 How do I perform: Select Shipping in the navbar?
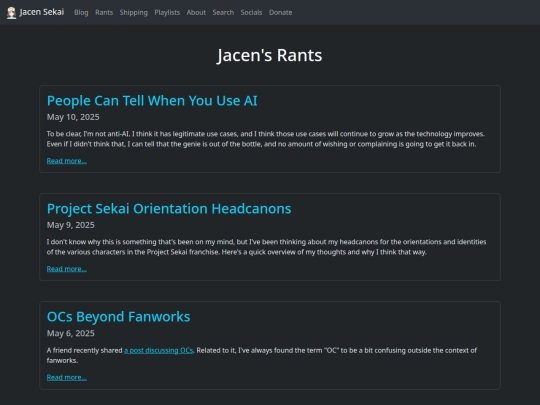coord(134,12)
